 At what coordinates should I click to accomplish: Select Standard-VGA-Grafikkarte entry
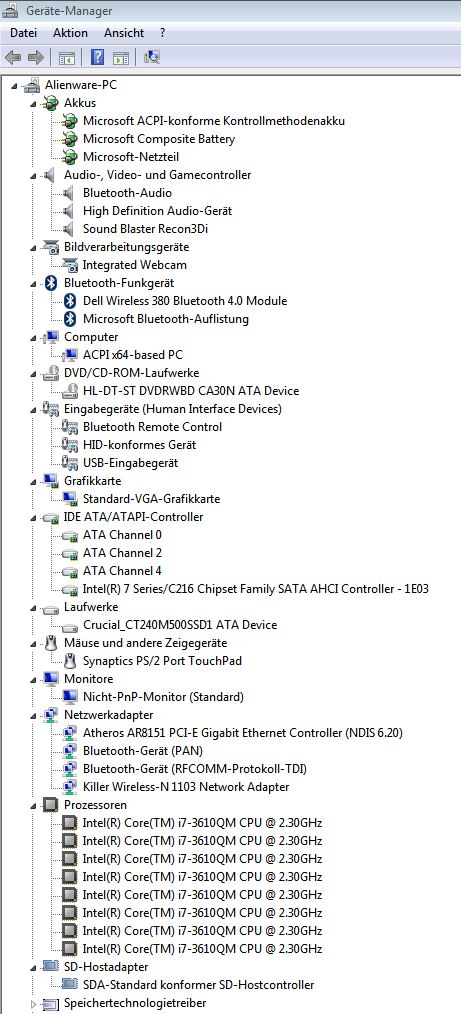coord(151,499)
